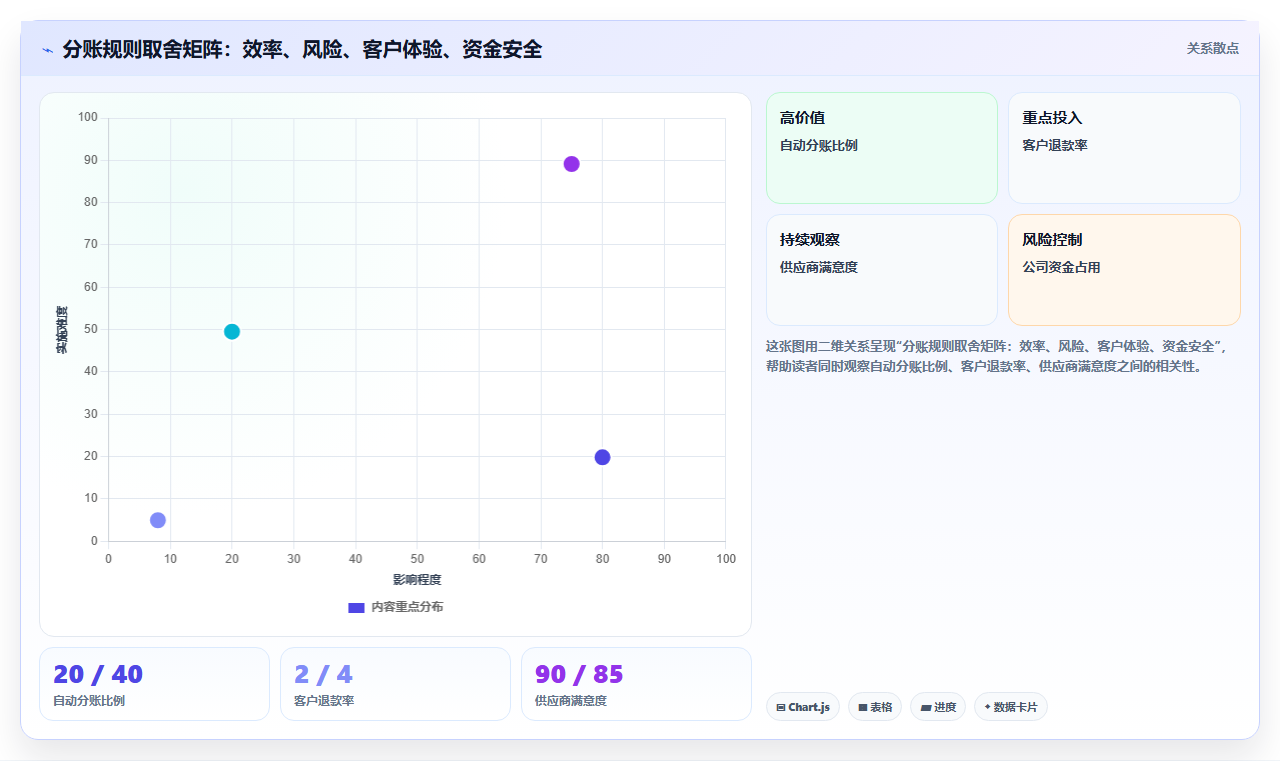Screen dimensions: 1280x761
Task: Click the 客户退款率 text in 重点投入 card
Action: 1055,145
